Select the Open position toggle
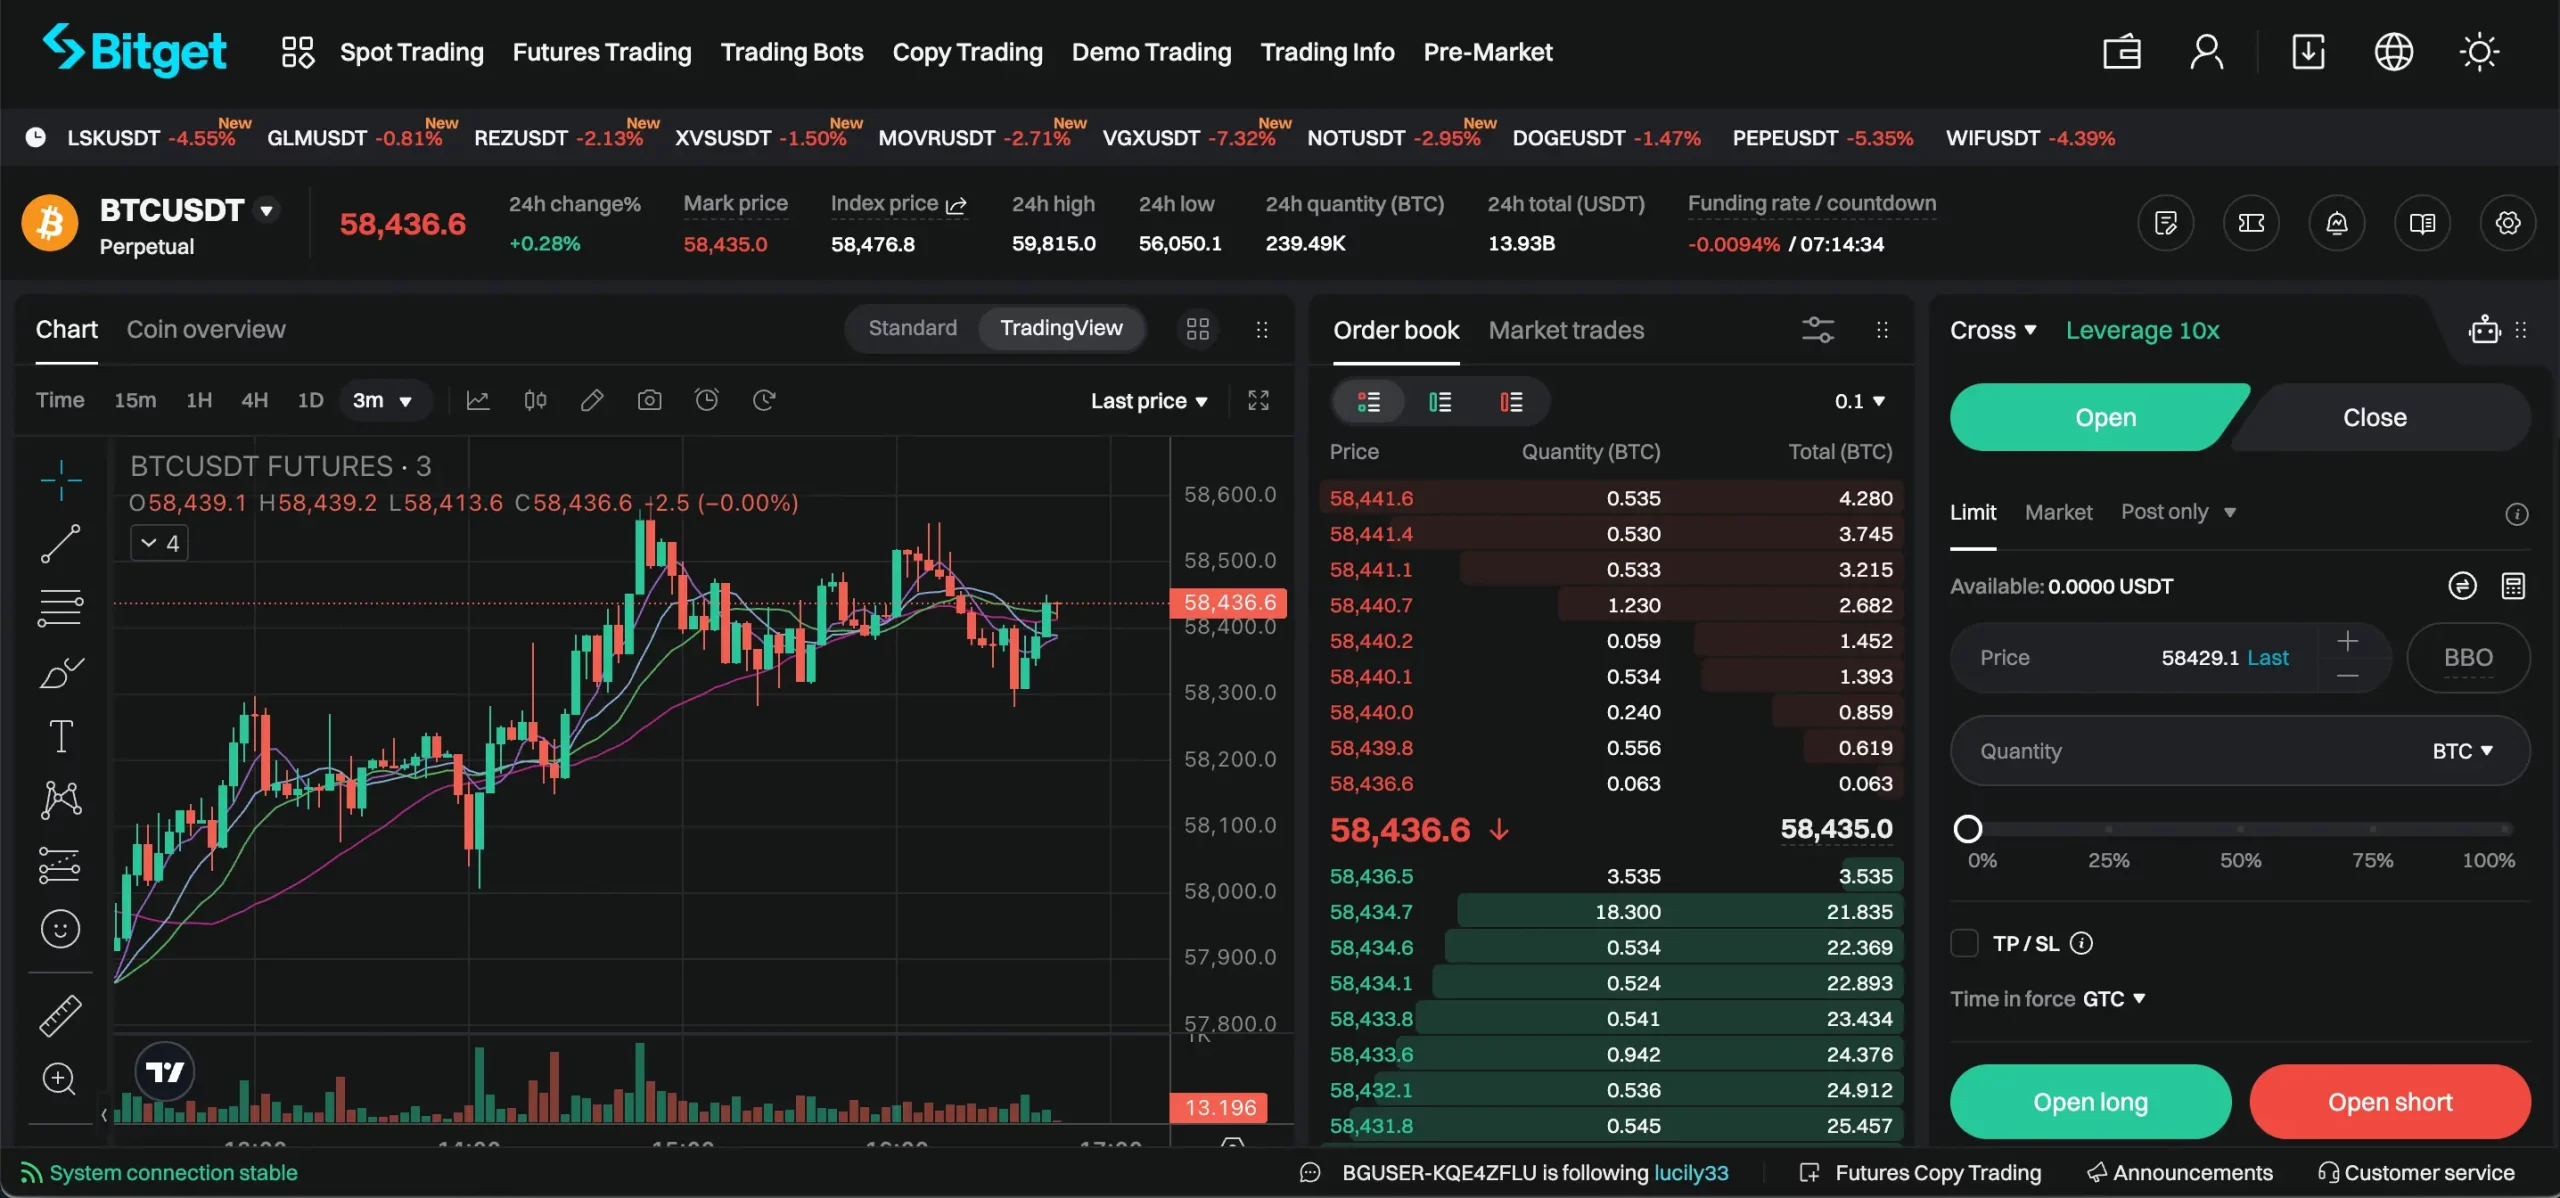 pyautogui.click(x=2100, y=417)
